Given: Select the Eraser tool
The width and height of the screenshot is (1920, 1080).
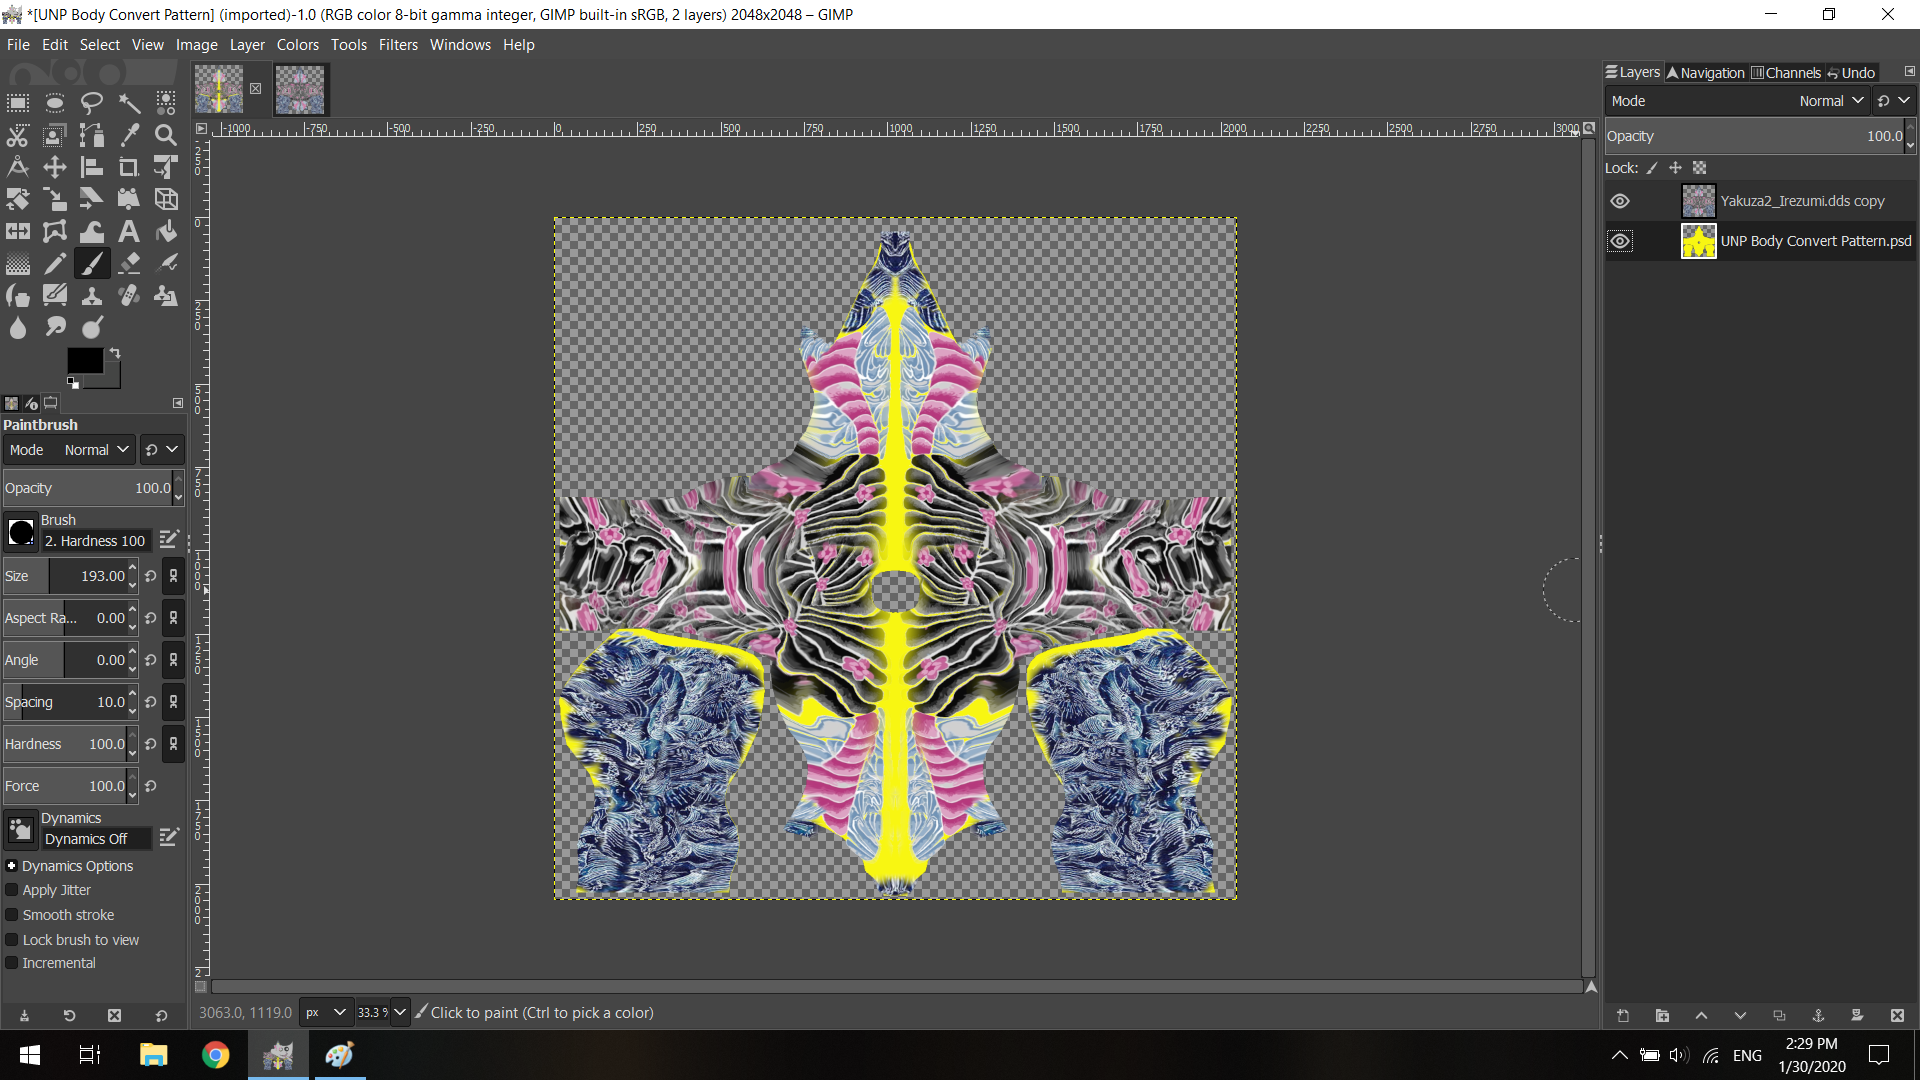Looking at the screenshot, I should (129, 263).
